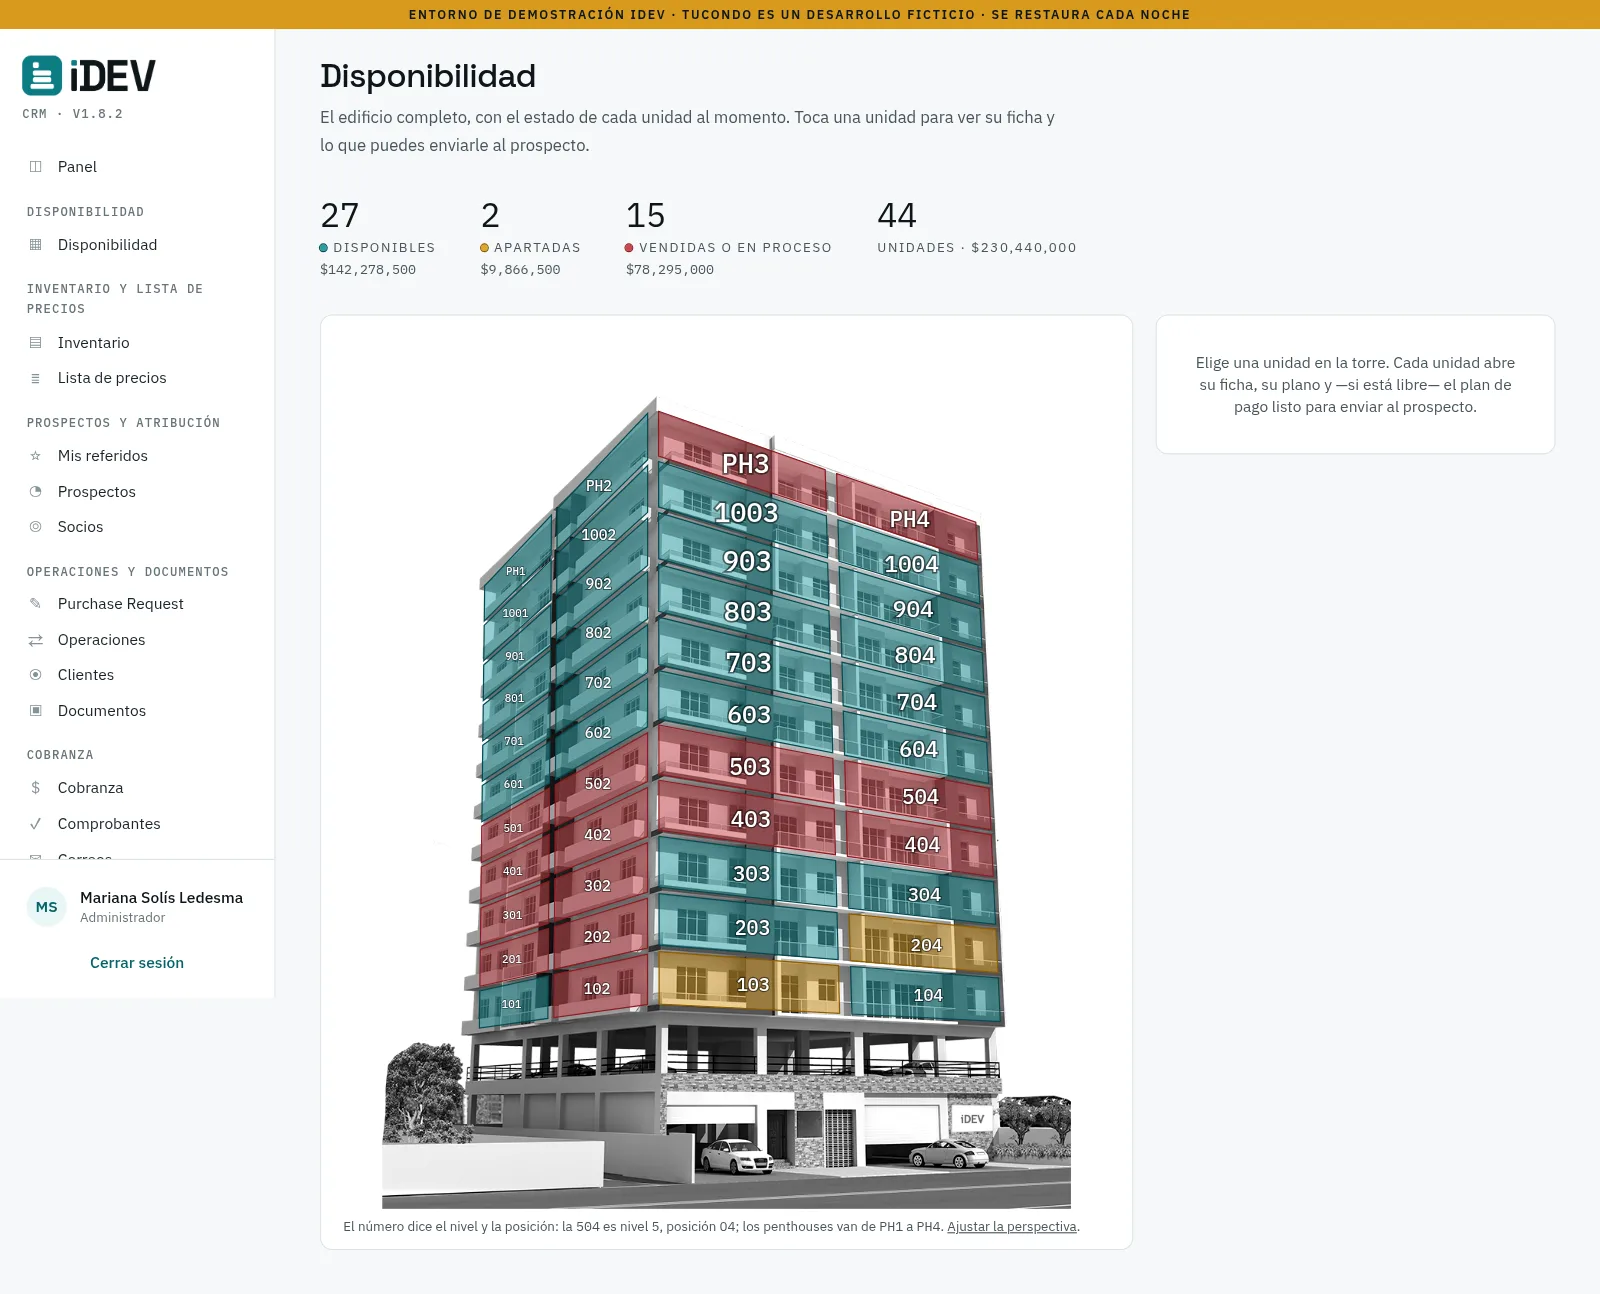Click the Documentos square icon
This screenshot has width=1600, height=1294.
(36, 711)
